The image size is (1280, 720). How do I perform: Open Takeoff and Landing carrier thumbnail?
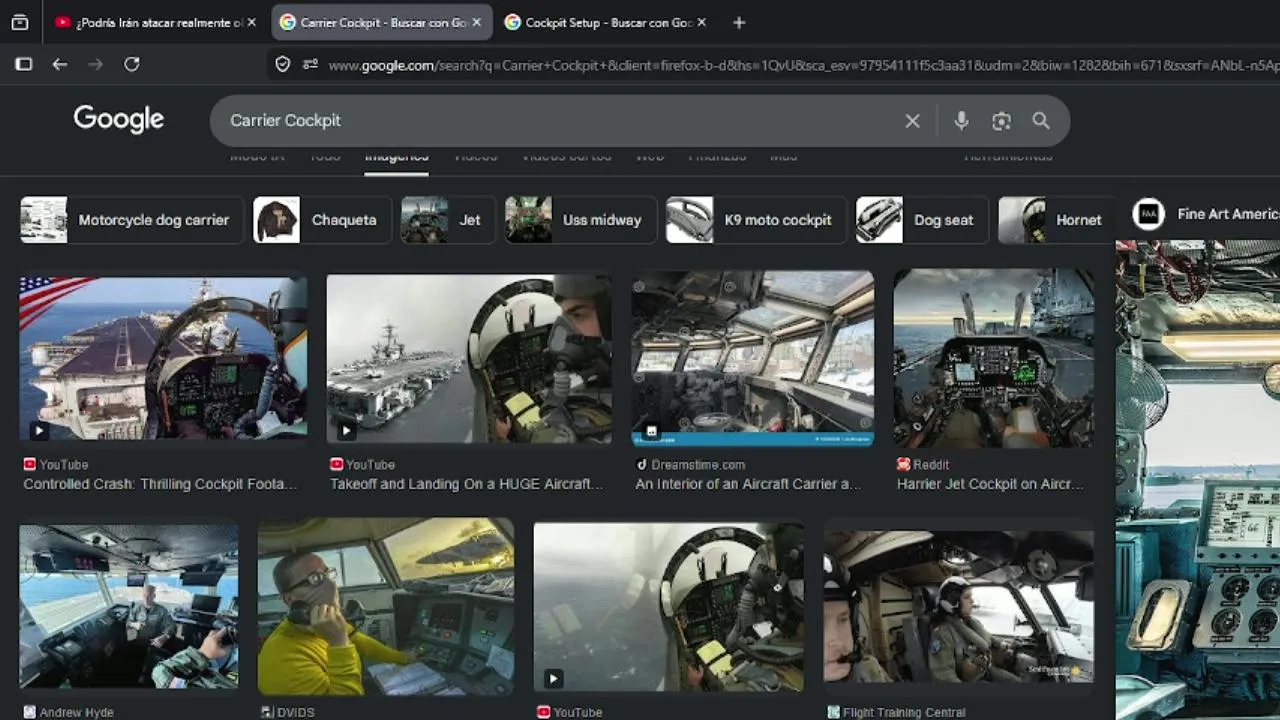[x=469, y=359]
